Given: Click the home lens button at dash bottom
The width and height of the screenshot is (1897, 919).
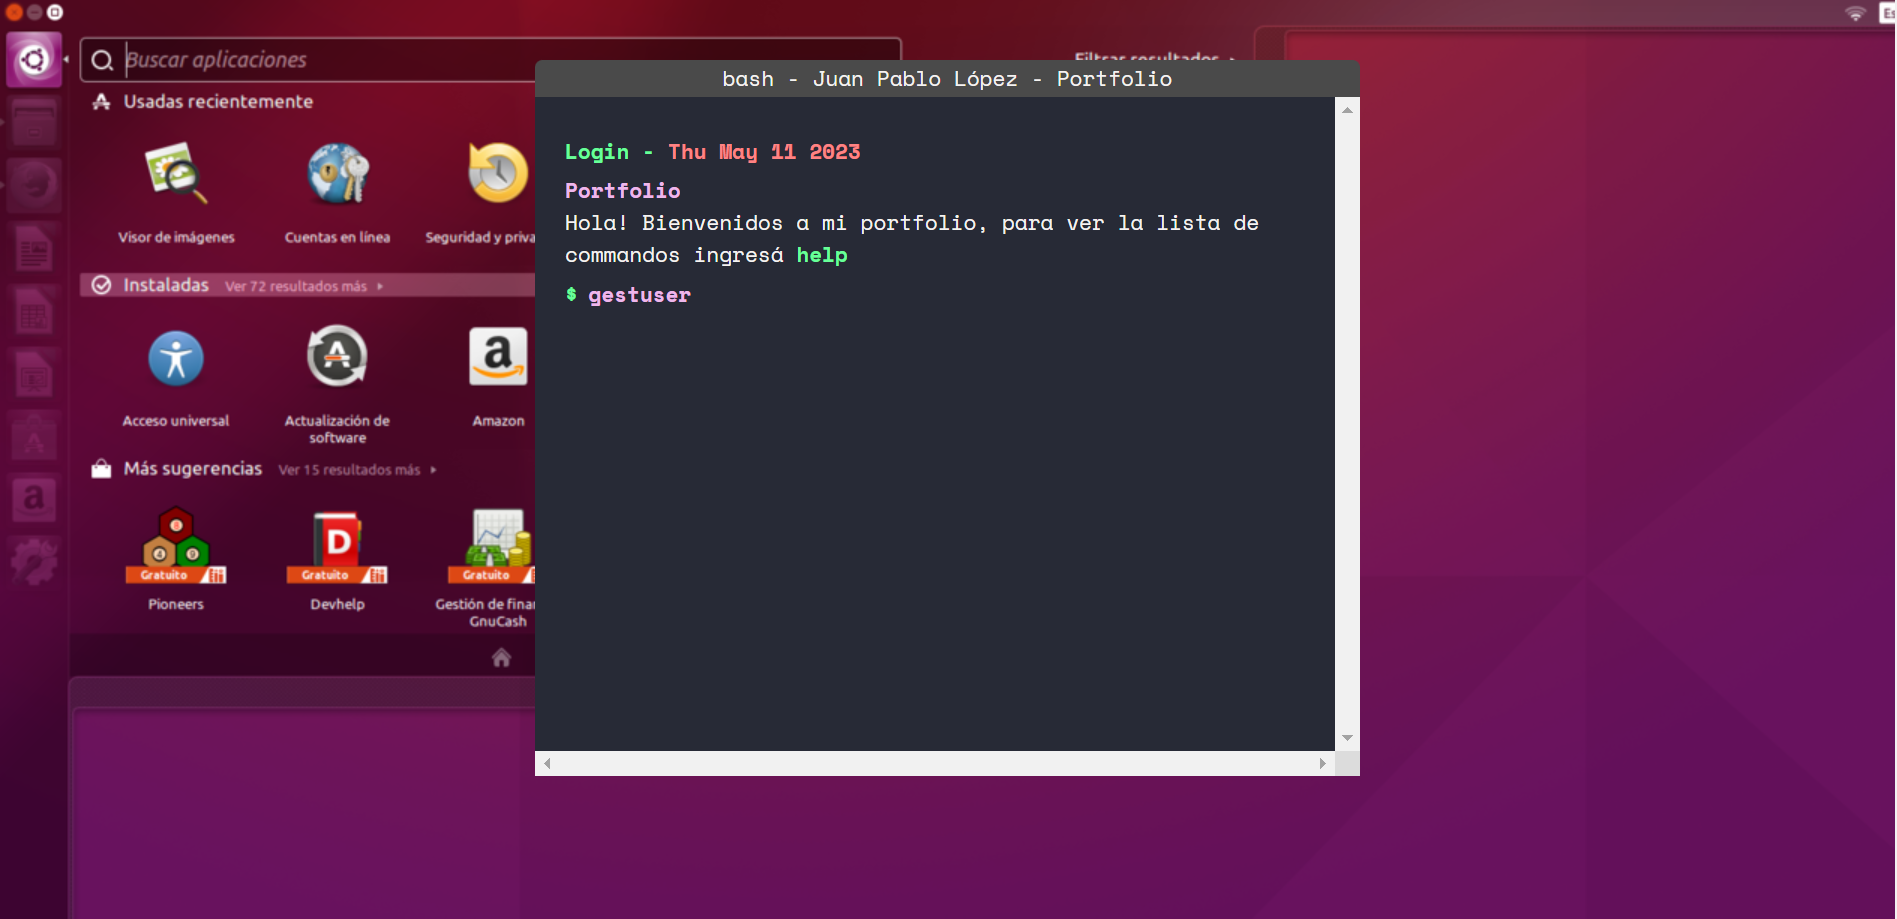Looking at the screenshot, I should coord(500,657).
